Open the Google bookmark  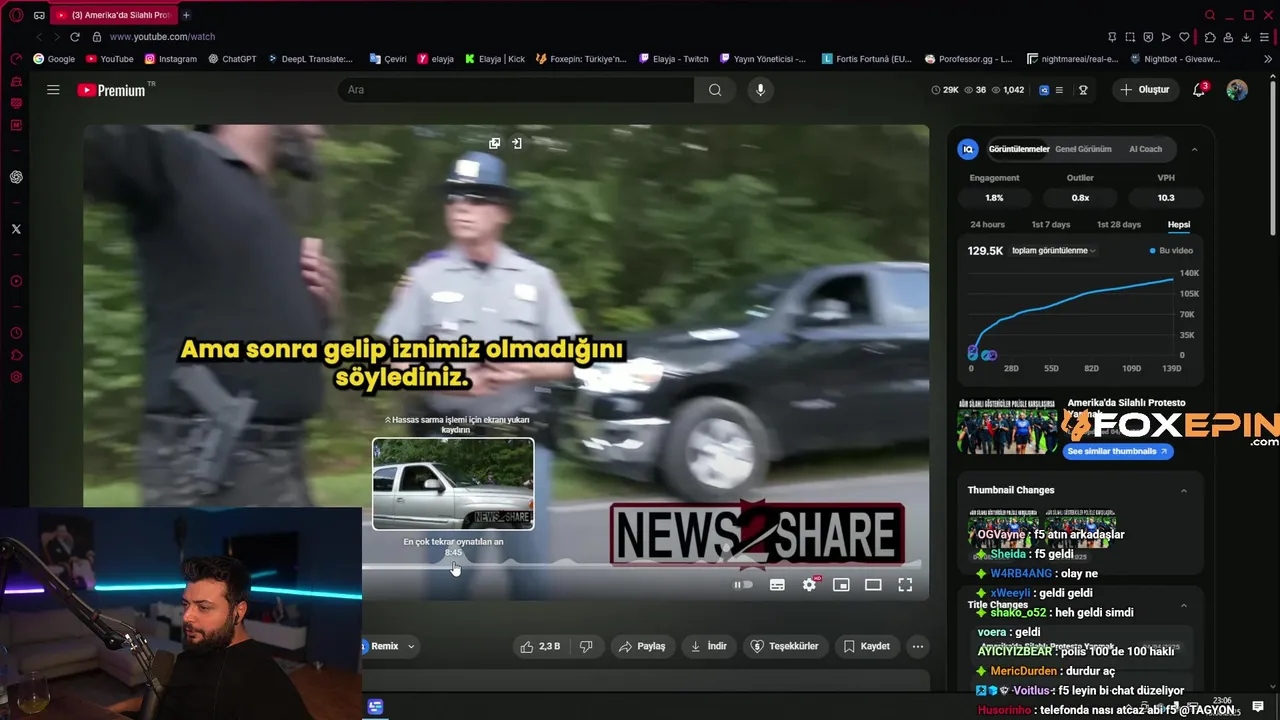pyautogui.click(x=54, y=59)
